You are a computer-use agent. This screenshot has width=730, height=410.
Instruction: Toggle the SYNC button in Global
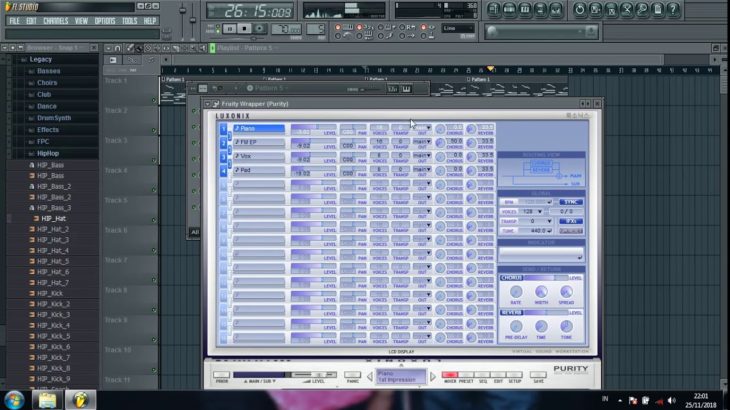point(571,202)
